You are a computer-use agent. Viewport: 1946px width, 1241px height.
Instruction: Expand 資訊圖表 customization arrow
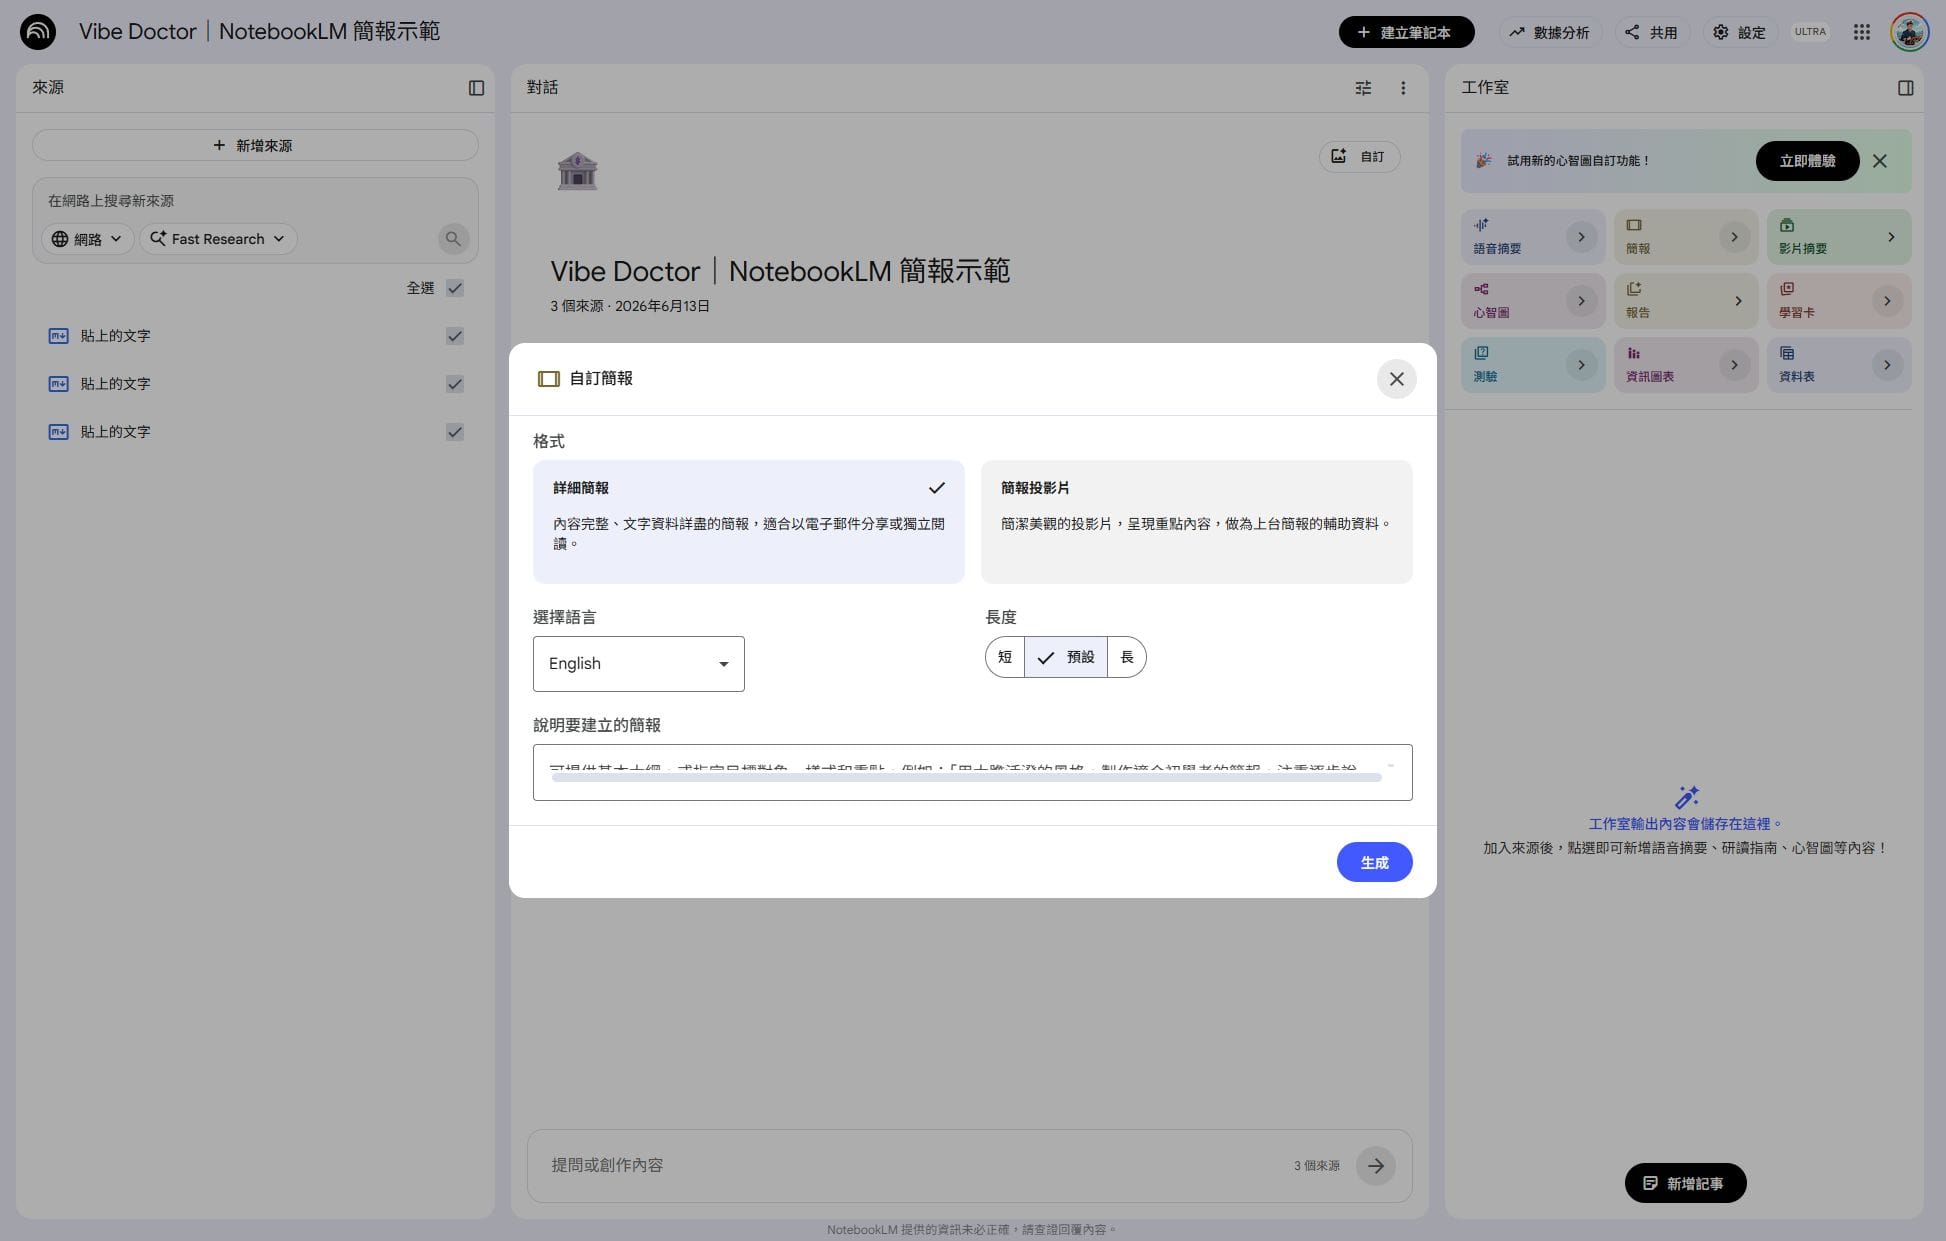click(x=1734, y=365)
